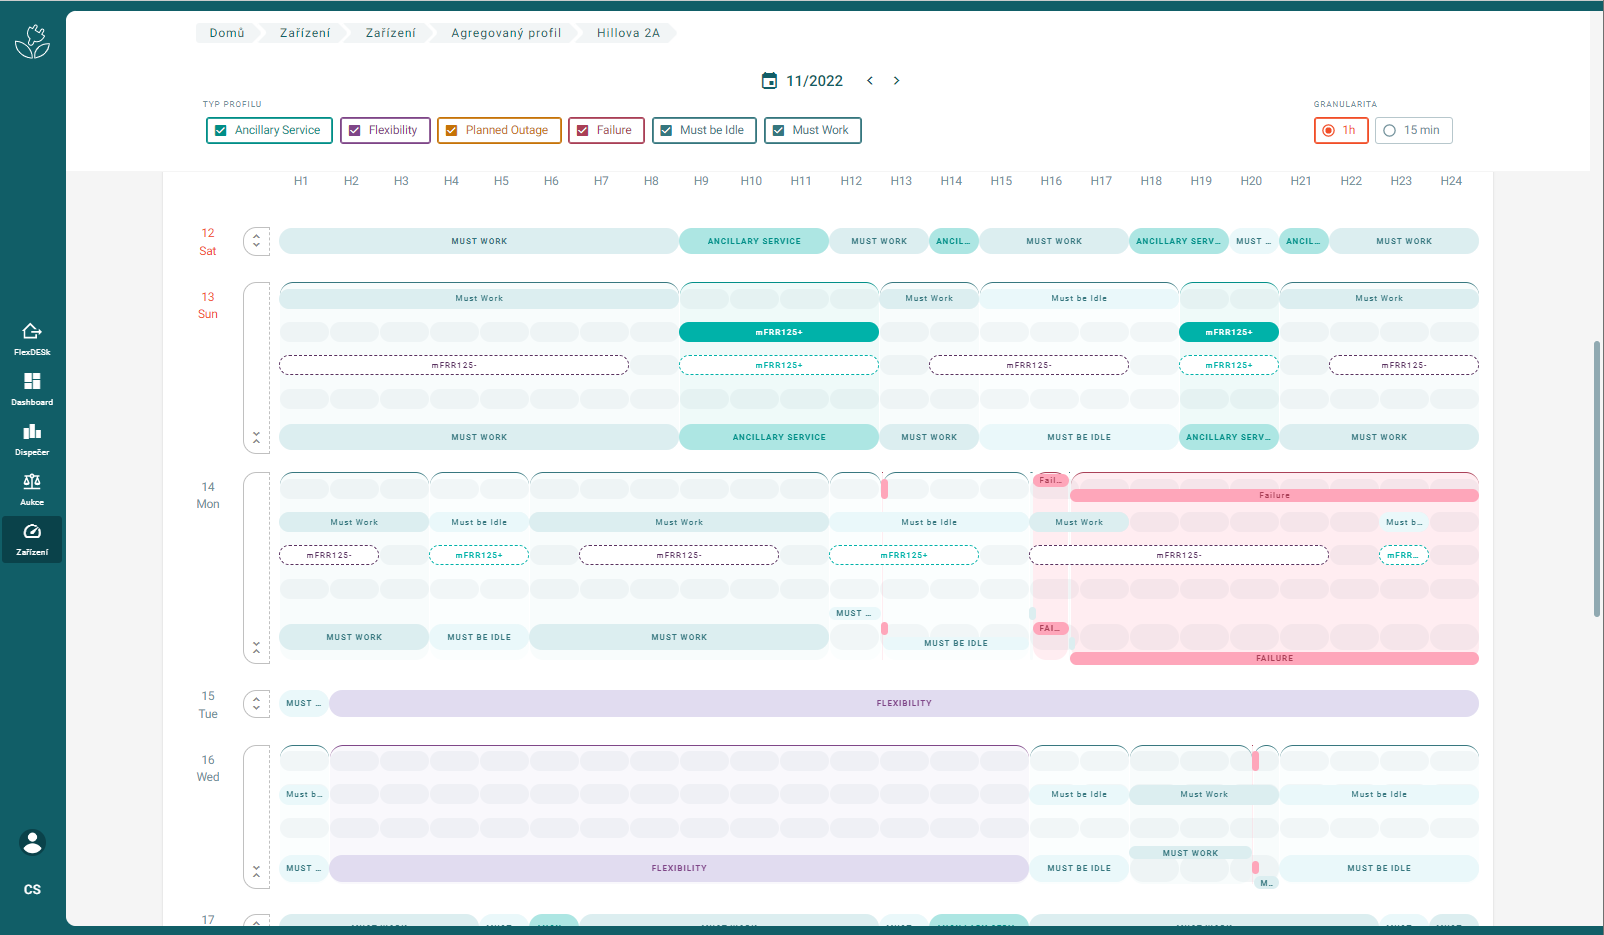Image resolution: width=1604 pixels, height=935 pixels.
Task: Go to previous month arrow
Action: (x=870, y=81)
